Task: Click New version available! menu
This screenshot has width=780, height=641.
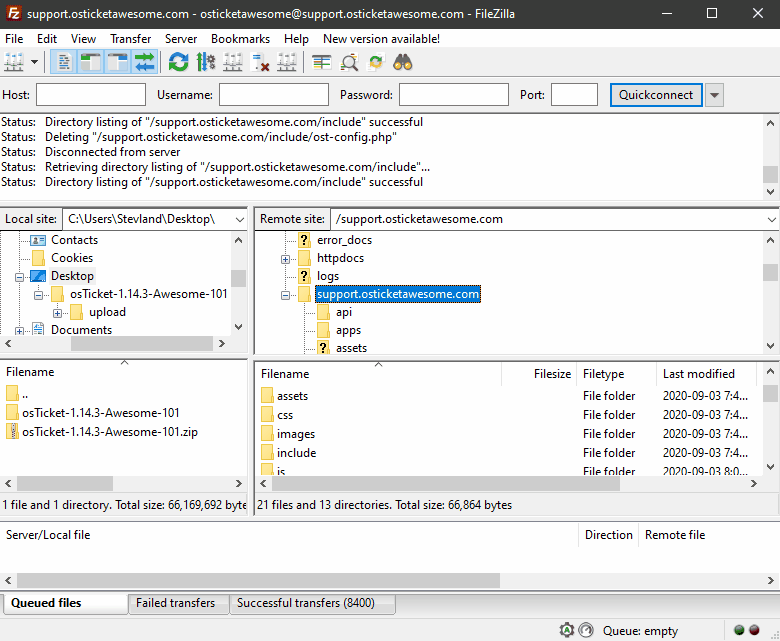Action: point(382,39)
